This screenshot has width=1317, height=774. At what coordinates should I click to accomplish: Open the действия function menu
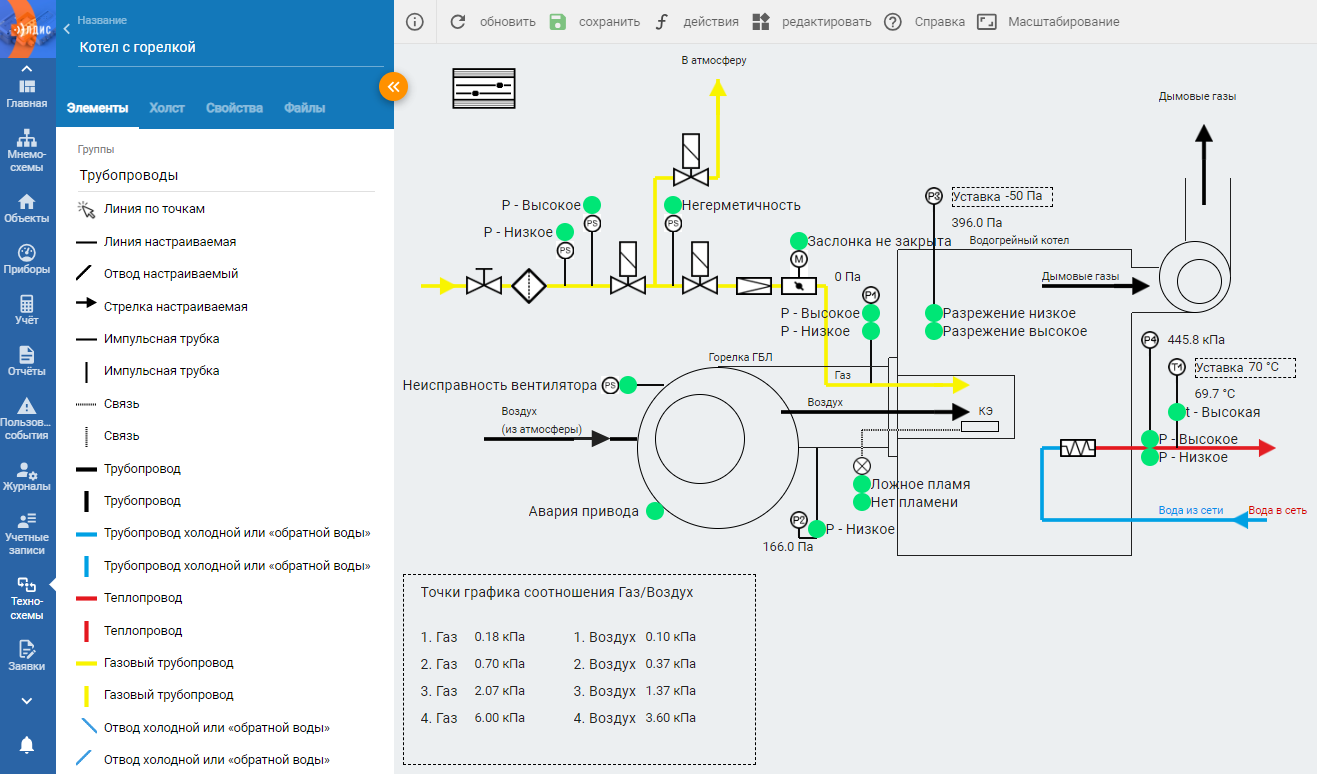click(x=697, y=21)
